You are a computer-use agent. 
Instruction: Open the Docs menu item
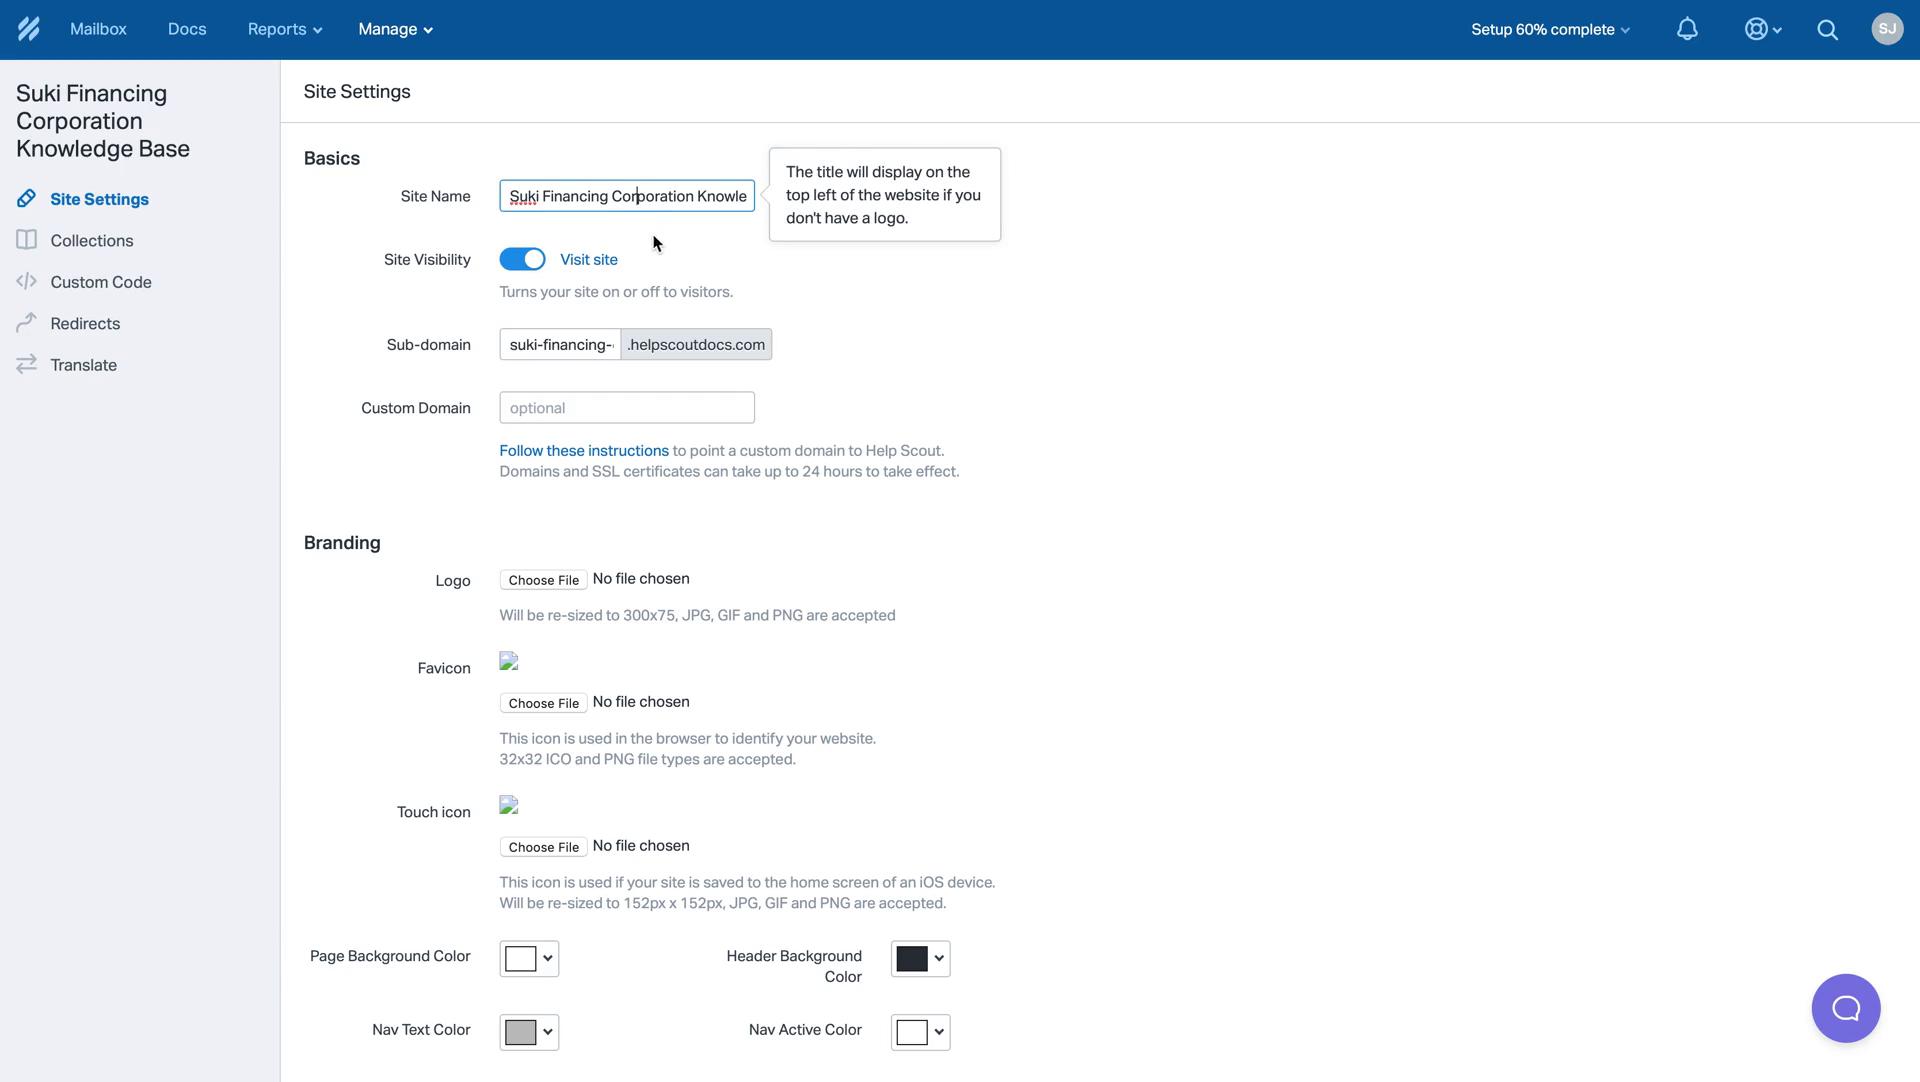coord(186,29)
